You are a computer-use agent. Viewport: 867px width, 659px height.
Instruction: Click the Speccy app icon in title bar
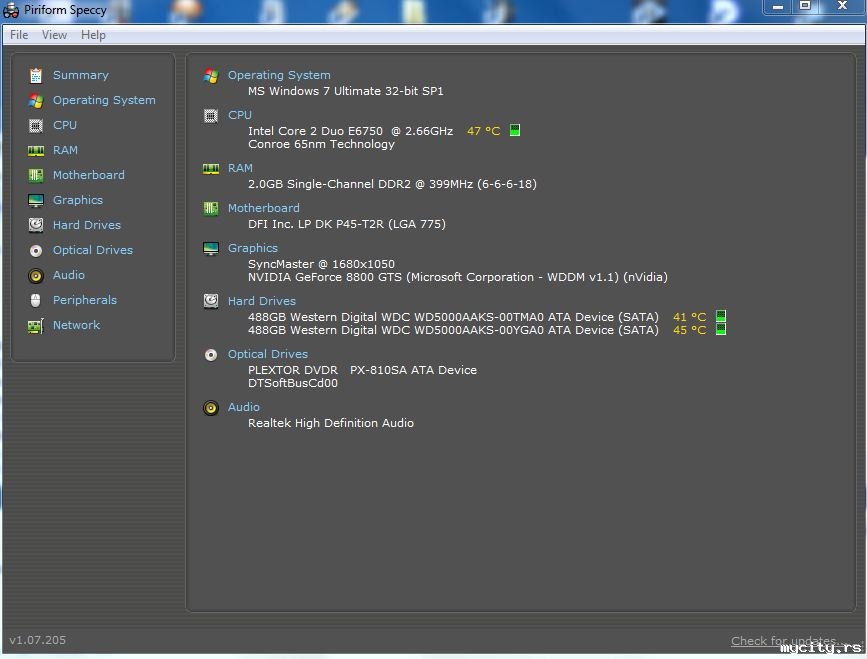(11, 11)
